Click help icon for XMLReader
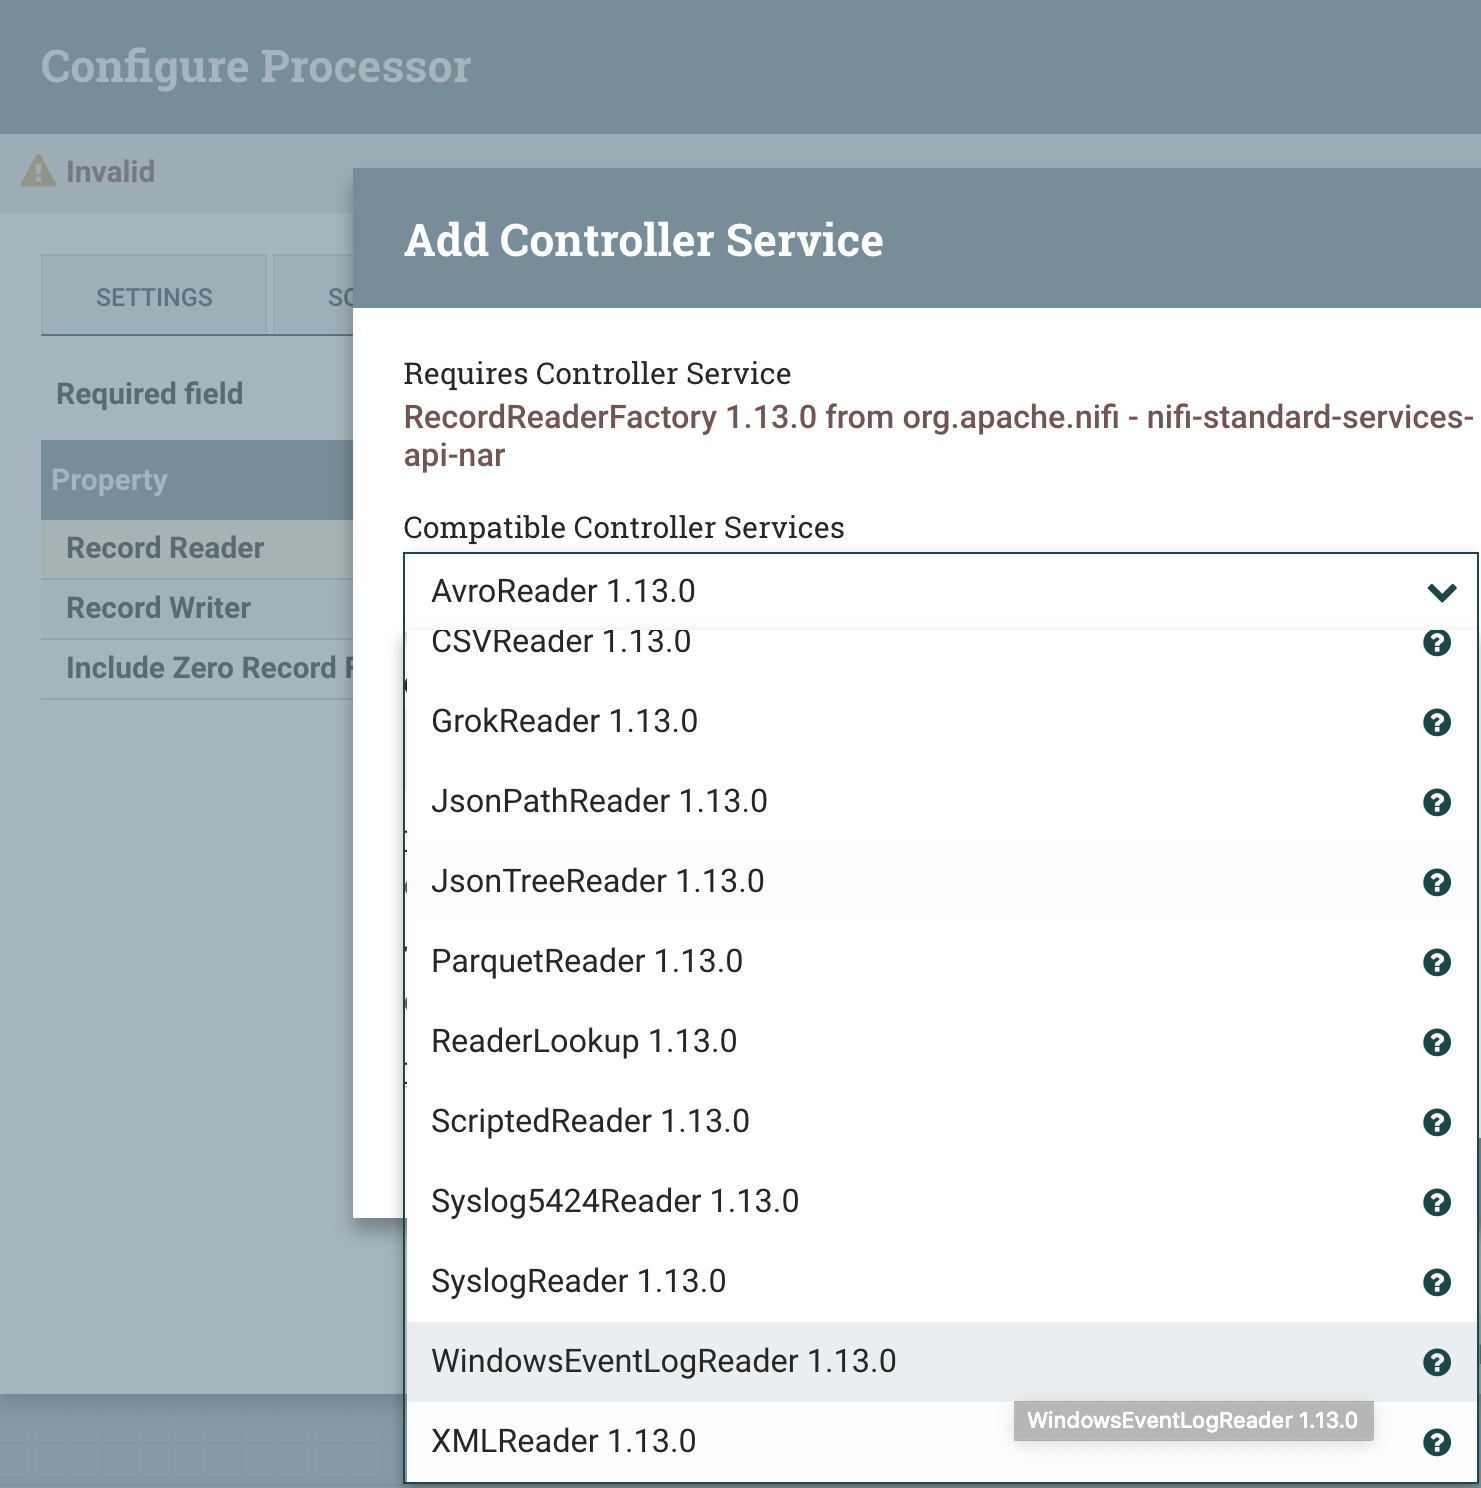Image resolution: width=1481 pixels, height=1488 pixels. click(x=1436, y=1442)
